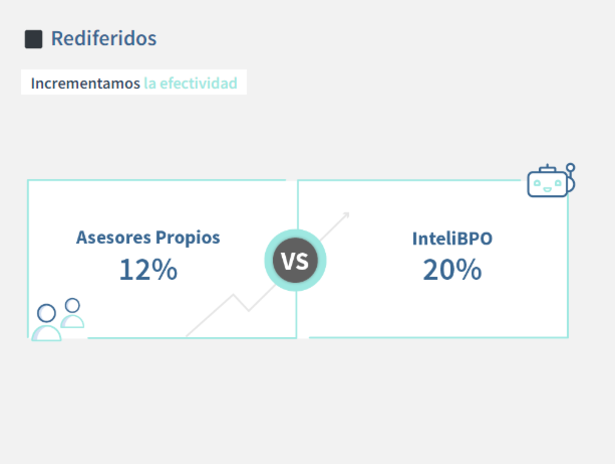The image size is (615, 464).
Task: Click the two-person advisors icon
Action: (x=58, y=319)
